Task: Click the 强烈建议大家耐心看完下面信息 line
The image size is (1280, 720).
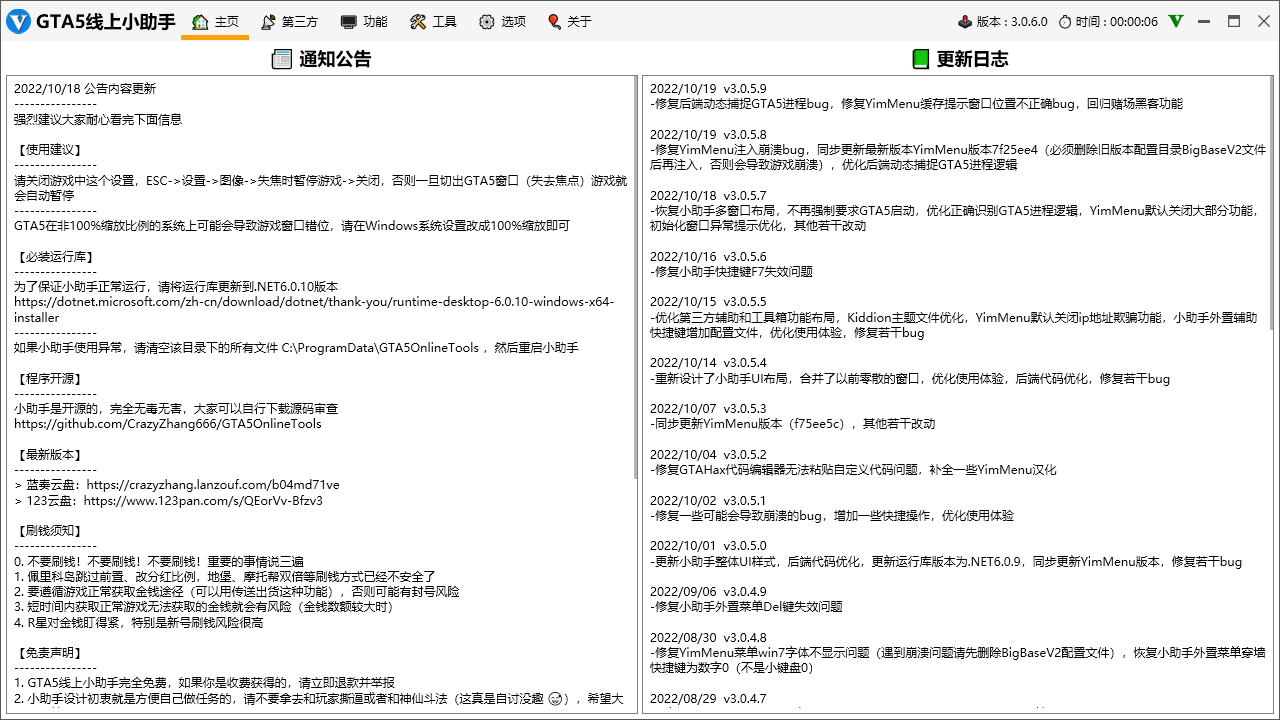Action: [x=98, y=120]
